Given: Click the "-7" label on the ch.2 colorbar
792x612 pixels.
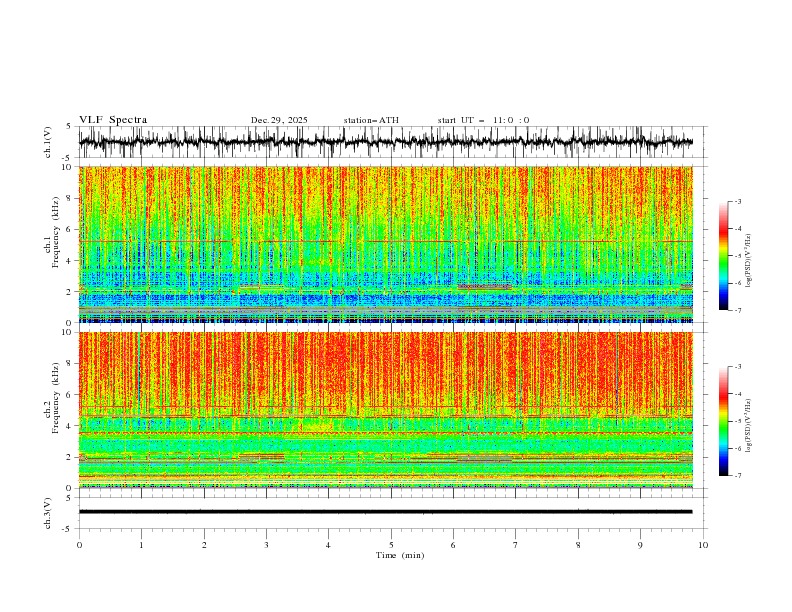Looking at the screenshot, I should [x=737, y=476].
